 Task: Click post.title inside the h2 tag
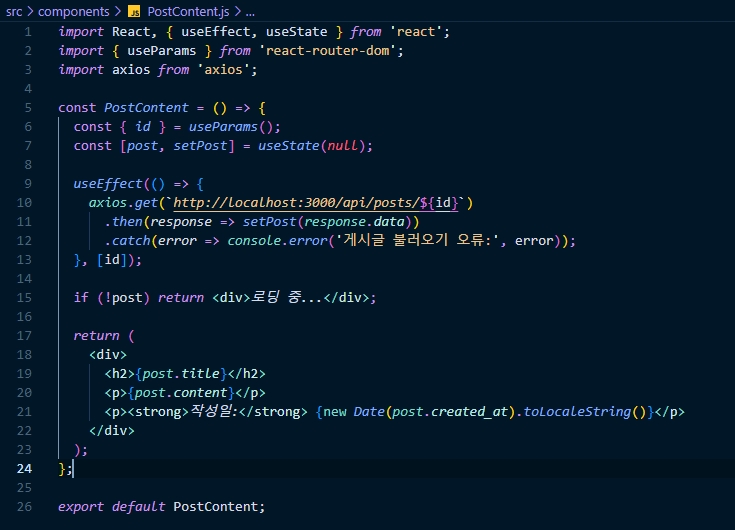point(181,374)
